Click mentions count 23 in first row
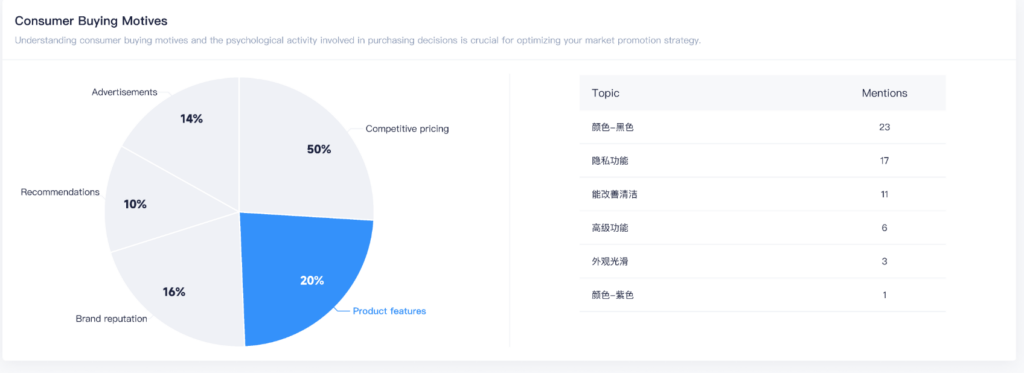The height and width of the screenshot is (373, 1024). pos(884,127)
